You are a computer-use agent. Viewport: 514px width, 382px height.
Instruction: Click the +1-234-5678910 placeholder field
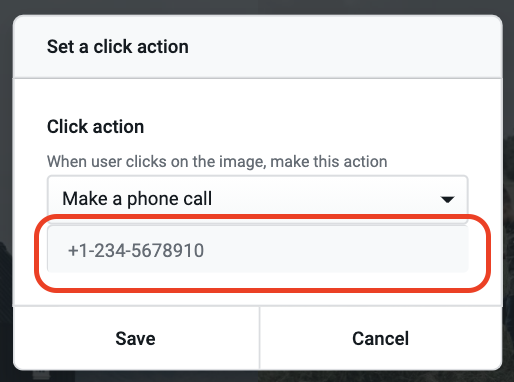point(258,249)
